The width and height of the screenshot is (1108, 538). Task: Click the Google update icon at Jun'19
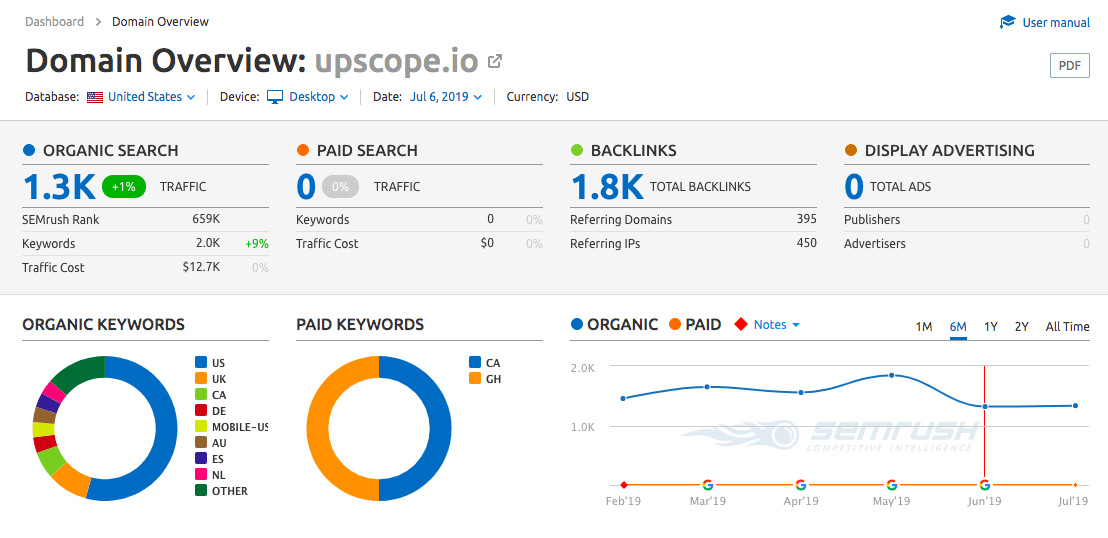click(984, 485)
